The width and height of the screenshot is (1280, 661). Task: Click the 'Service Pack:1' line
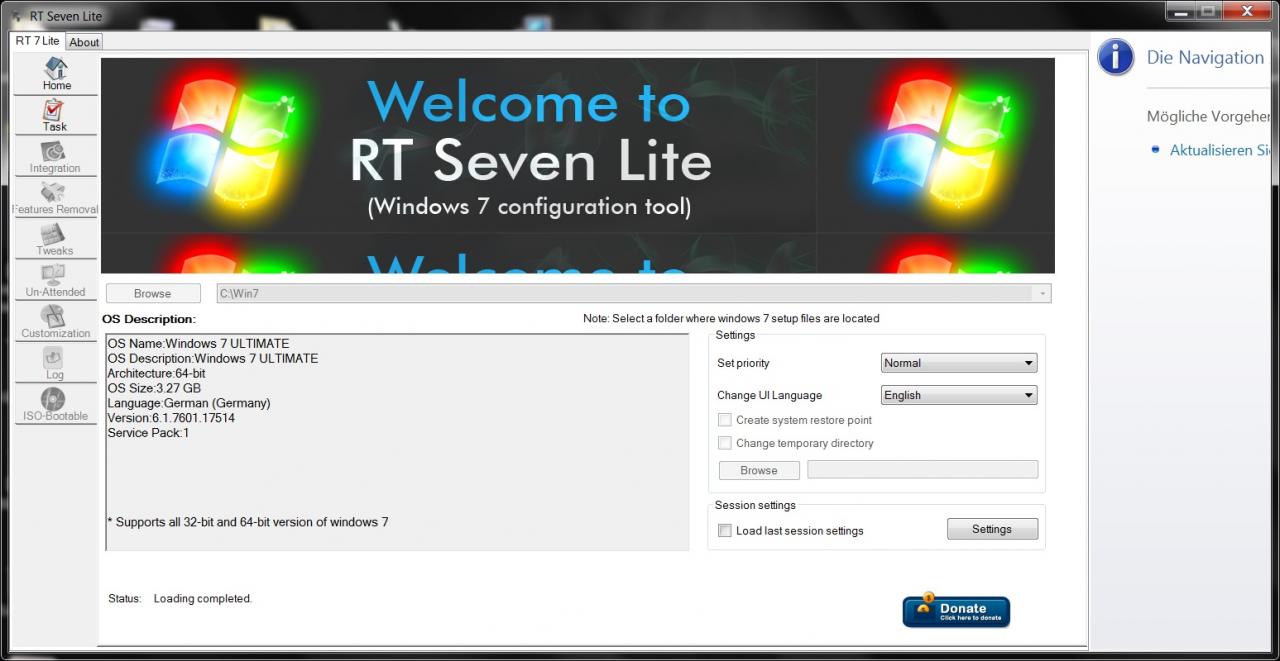[x=148, y=433]
